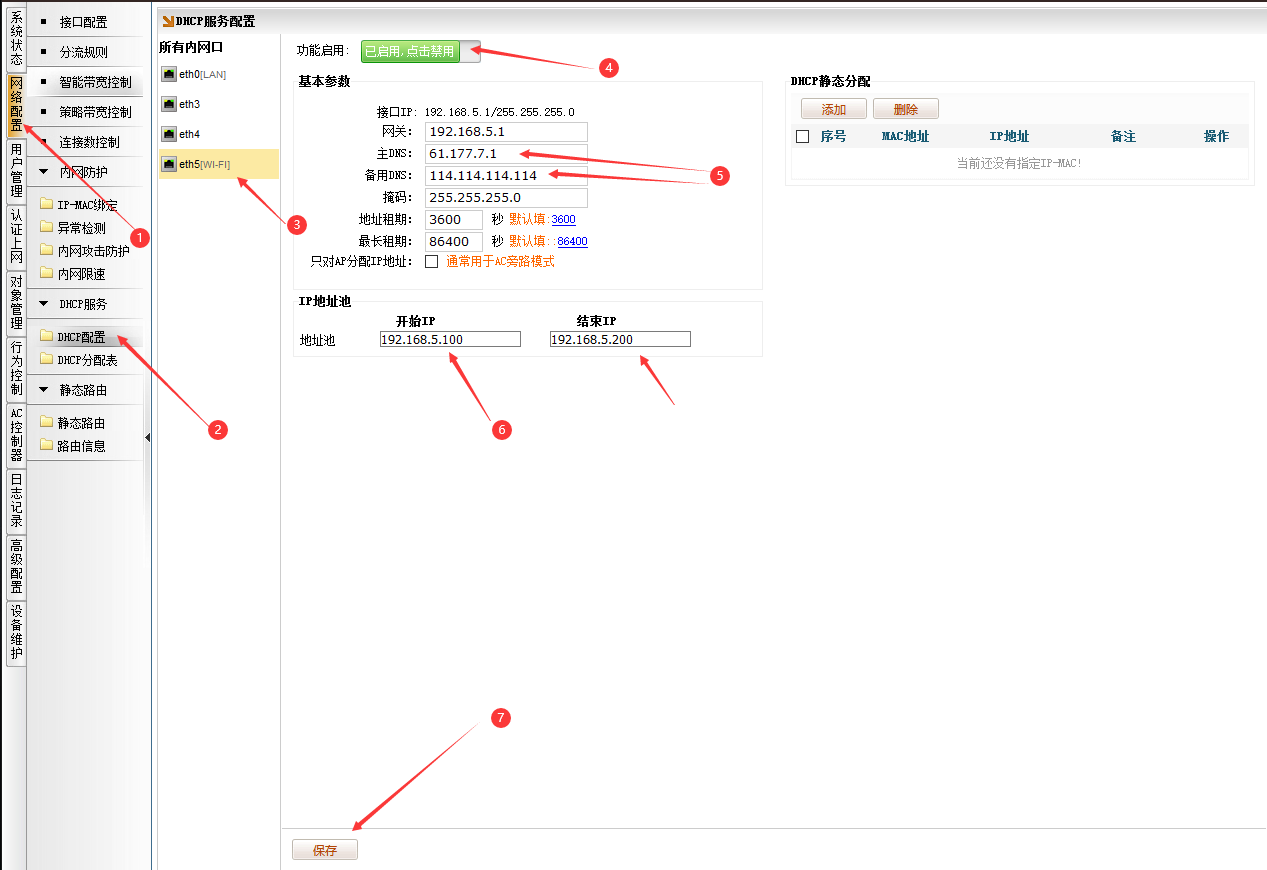
Task: Choose the eth4 interface icon
Action: coord(170,134)
